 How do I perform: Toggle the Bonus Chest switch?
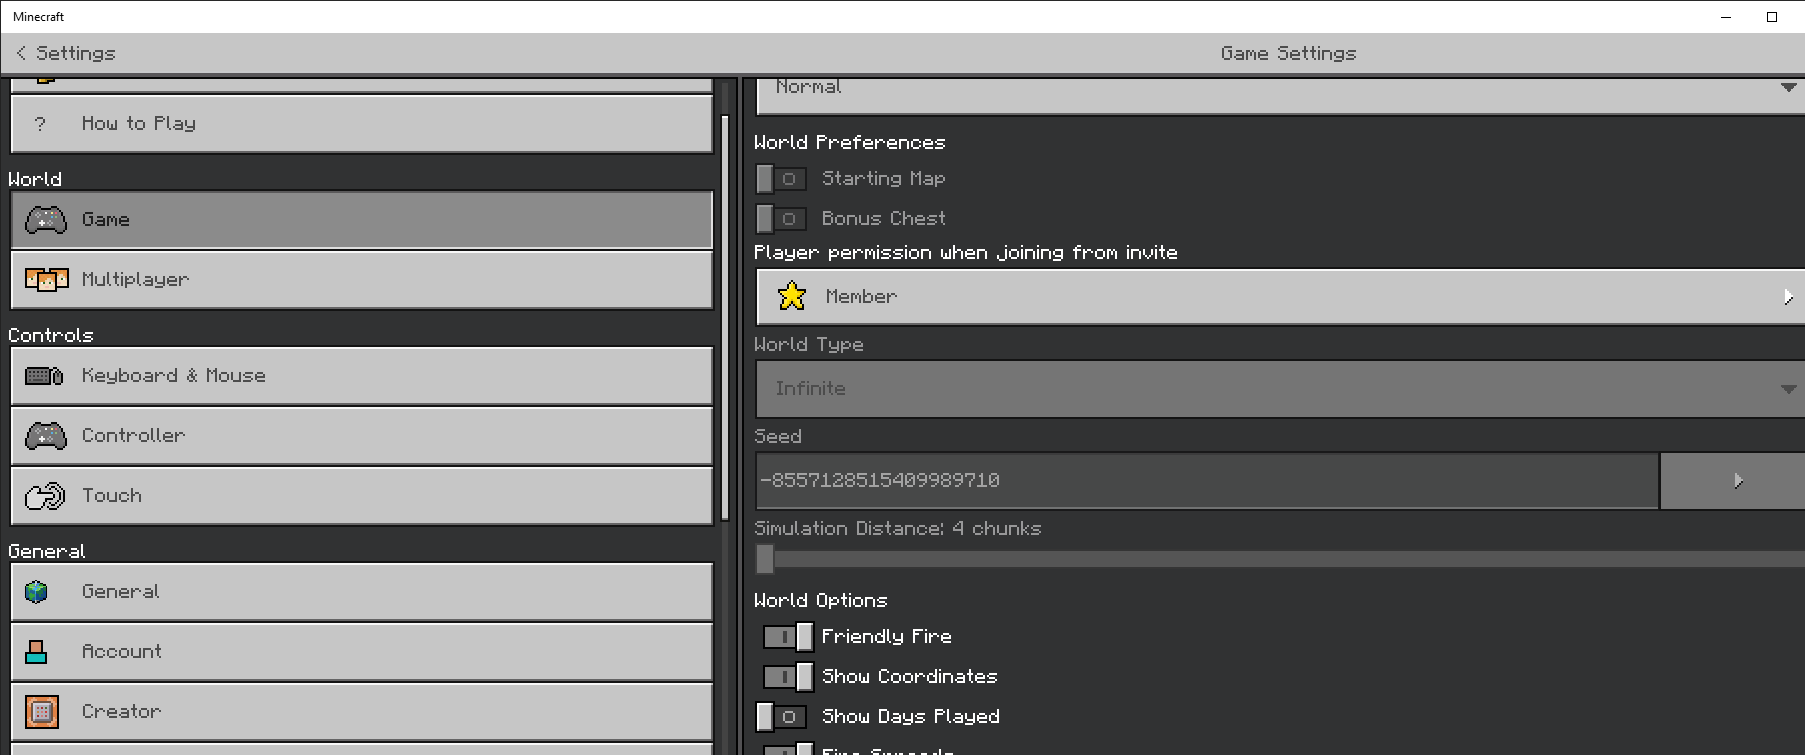(781, 219)
